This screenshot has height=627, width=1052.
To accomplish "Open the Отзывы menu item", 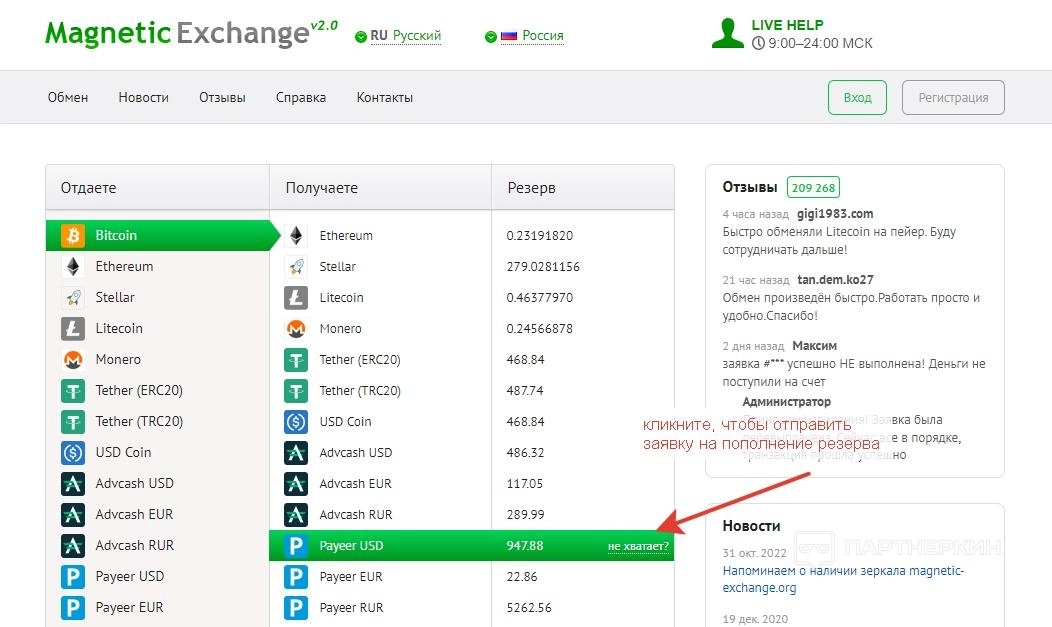I will pyautogui.click(x=222, y=97).
